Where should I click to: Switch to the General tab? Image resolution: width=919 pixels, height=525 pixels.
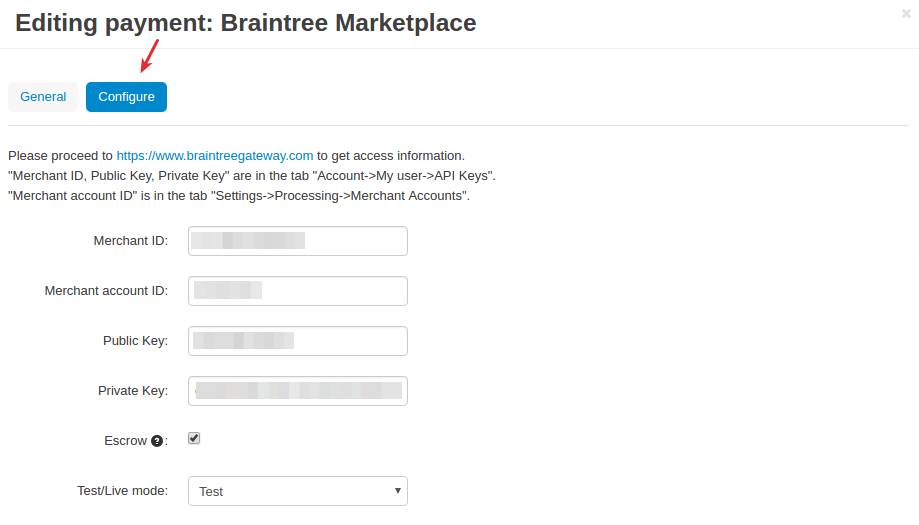click(x=43, y=97)
